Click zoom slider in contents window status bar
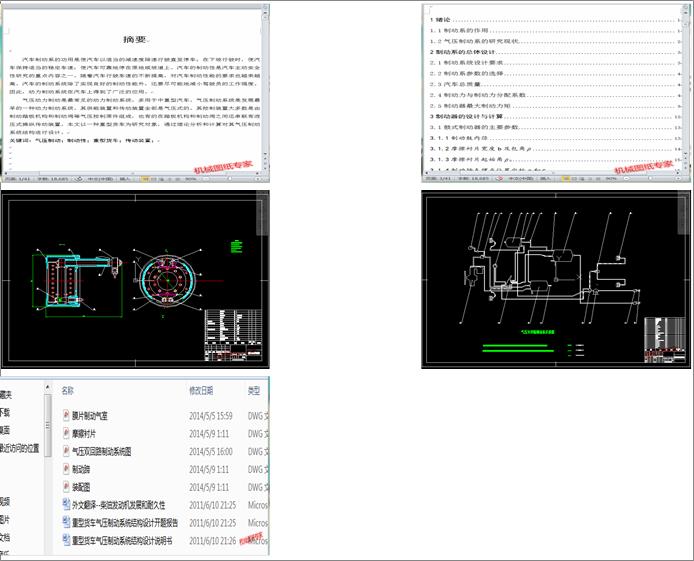The image size is (694, 561). click(x=650, y=179)
